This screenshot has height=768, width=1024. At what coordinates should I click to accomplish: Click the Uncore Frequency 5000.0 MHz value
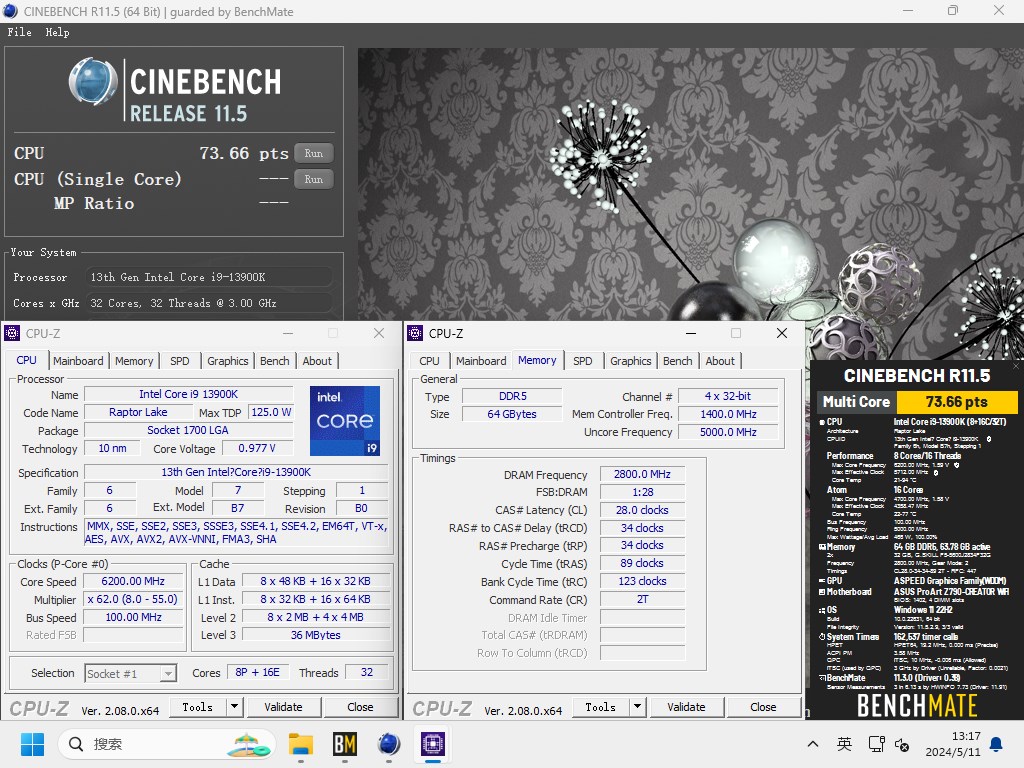(728, 432)
